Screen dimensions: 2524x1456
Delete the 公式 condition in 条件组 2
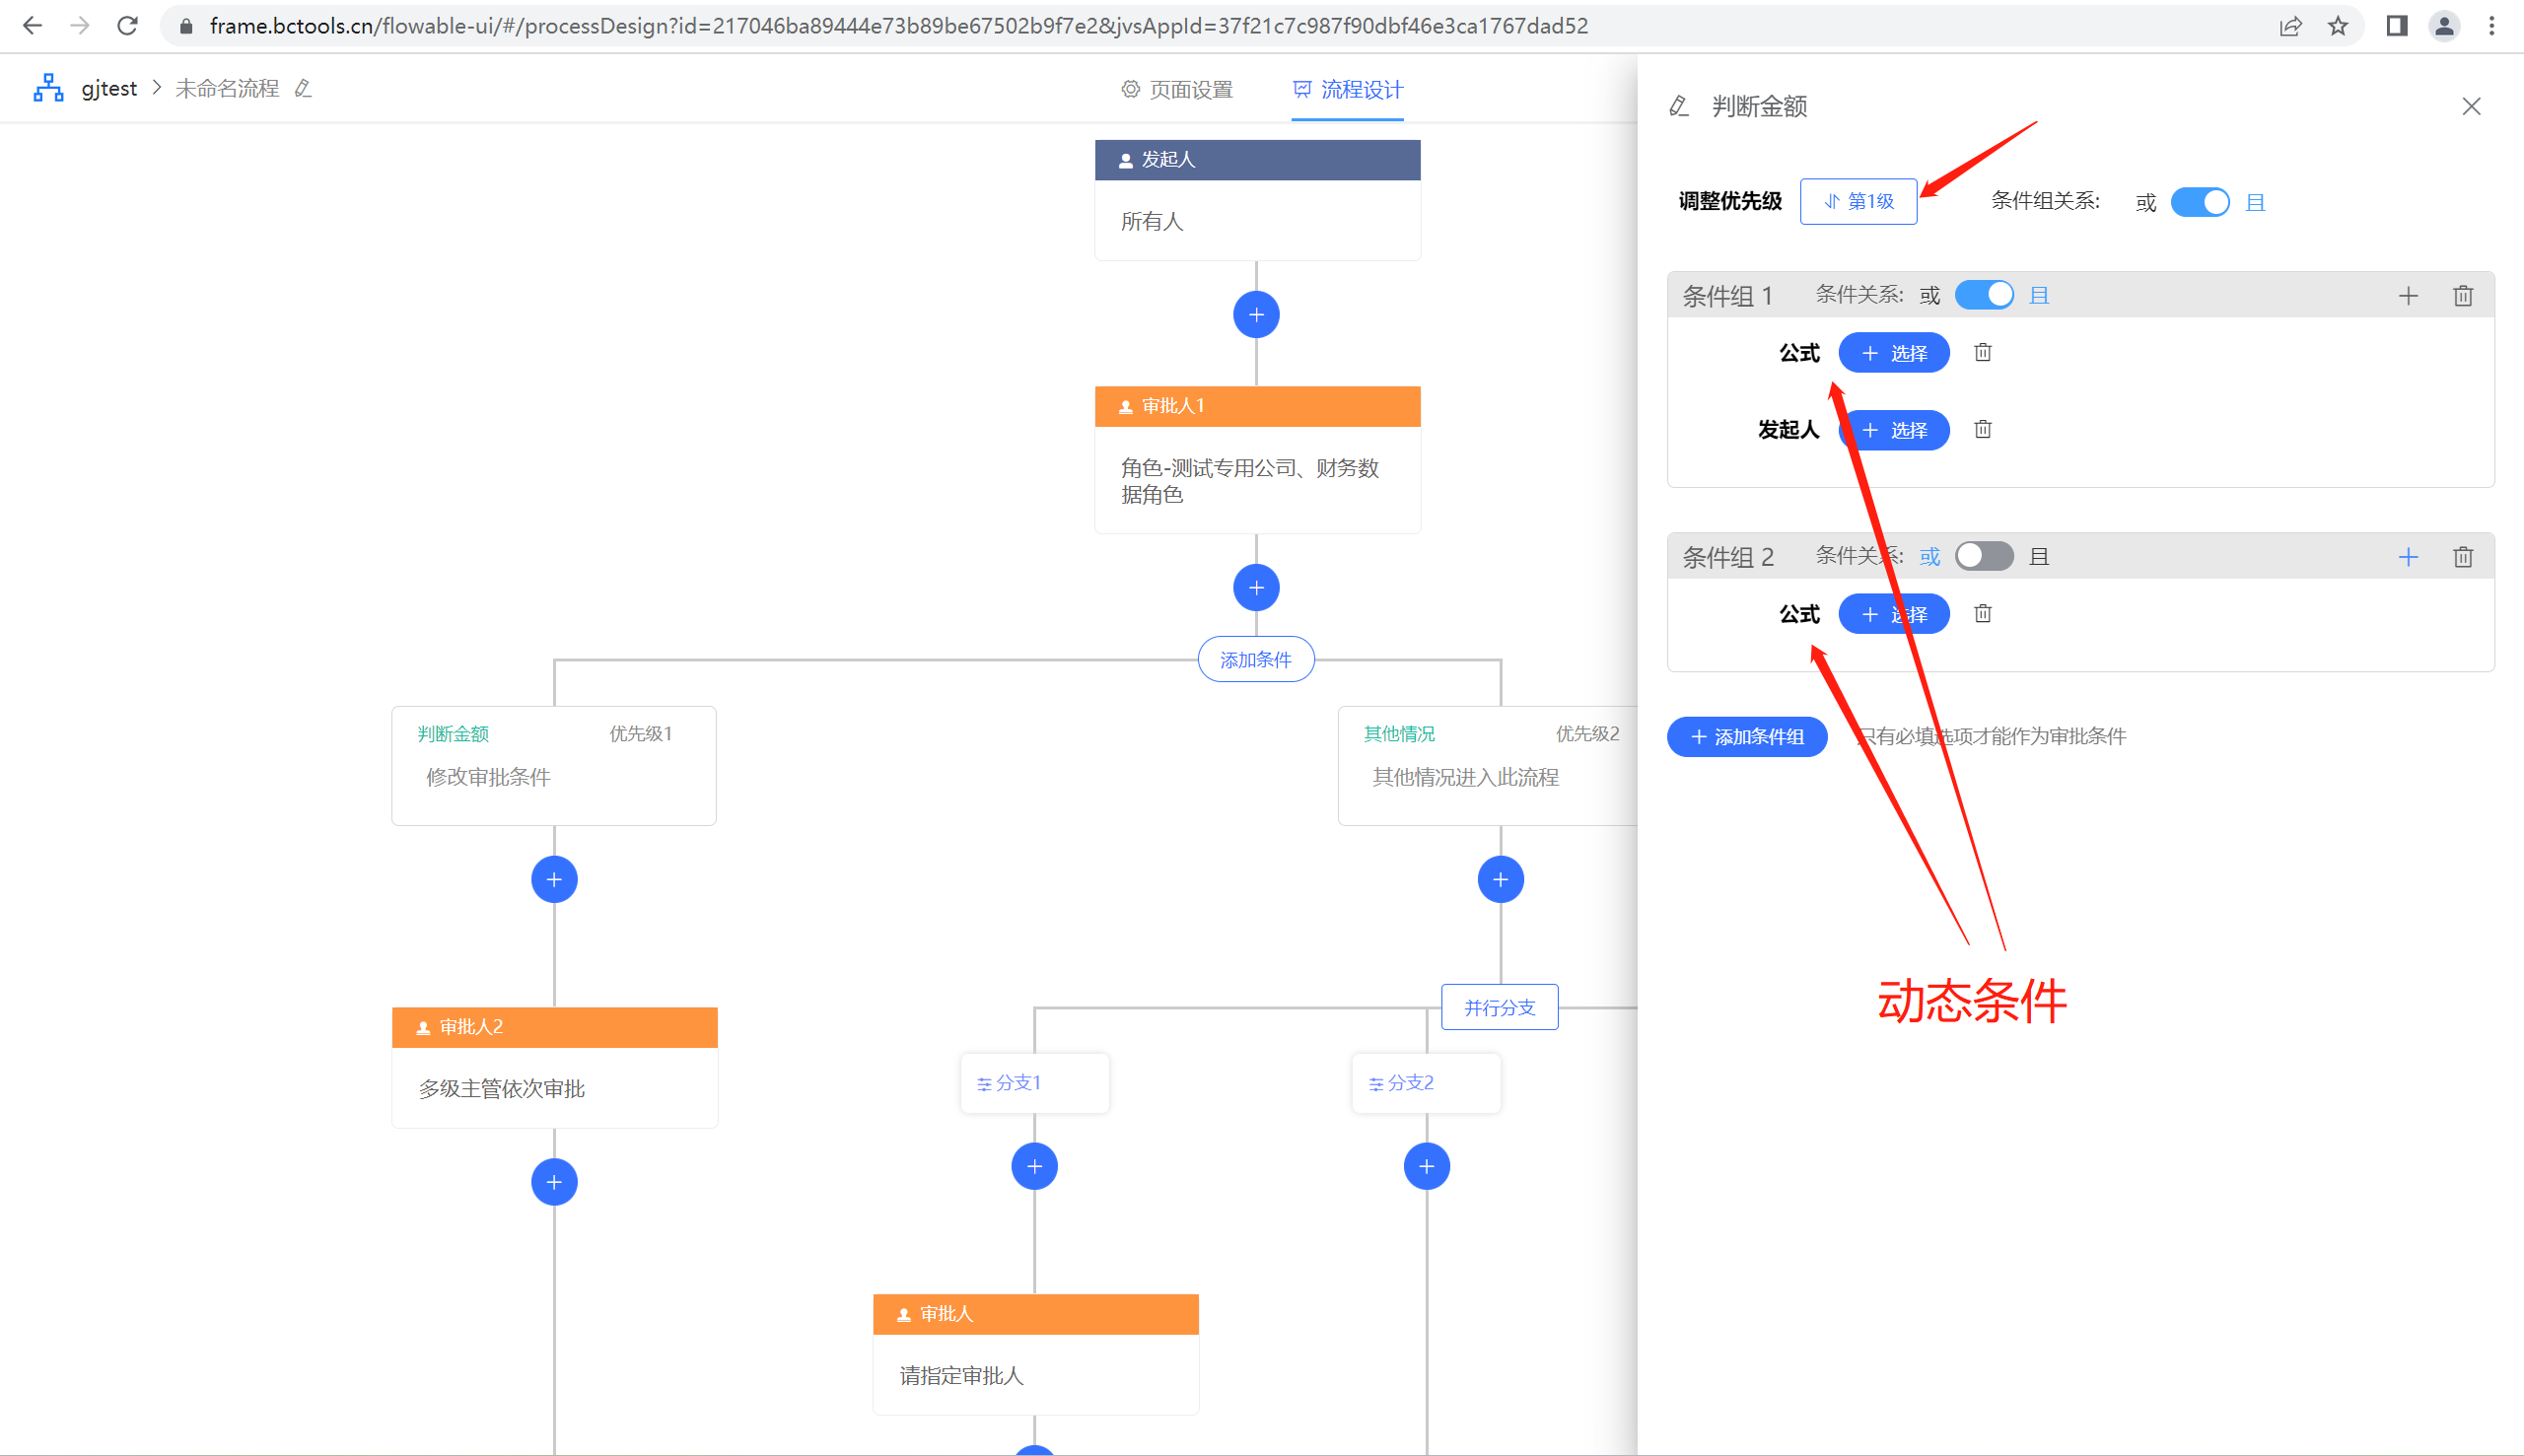point(1983,613)
